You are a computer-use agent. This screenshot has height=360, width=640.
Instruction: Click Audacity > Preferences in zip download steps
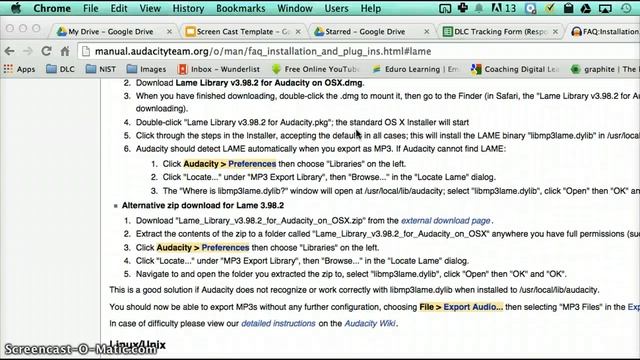[203, 247]
